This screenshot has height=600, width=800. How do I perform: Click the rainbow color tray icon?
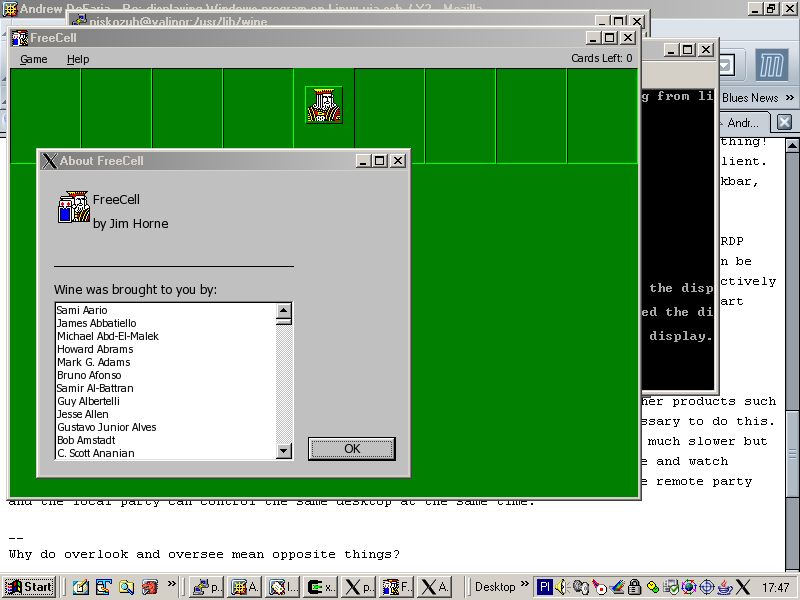pos(617,587)
